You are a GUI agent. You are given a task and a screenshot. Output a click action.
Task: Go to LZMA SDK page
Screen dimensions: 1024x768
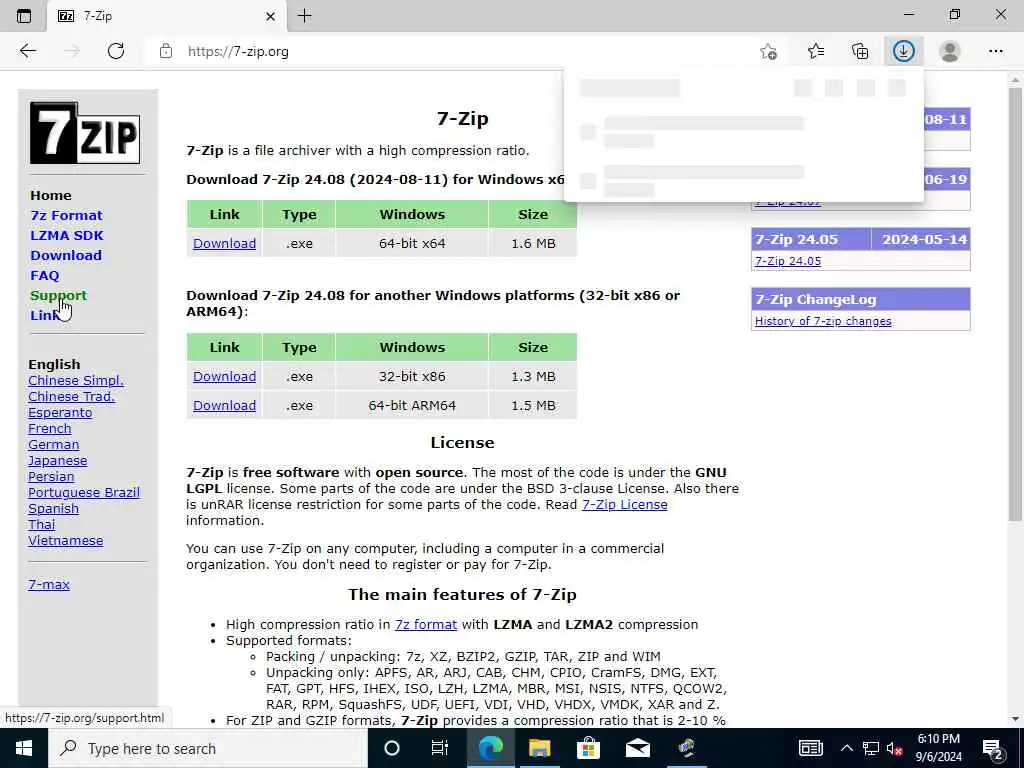click(67, 236)
